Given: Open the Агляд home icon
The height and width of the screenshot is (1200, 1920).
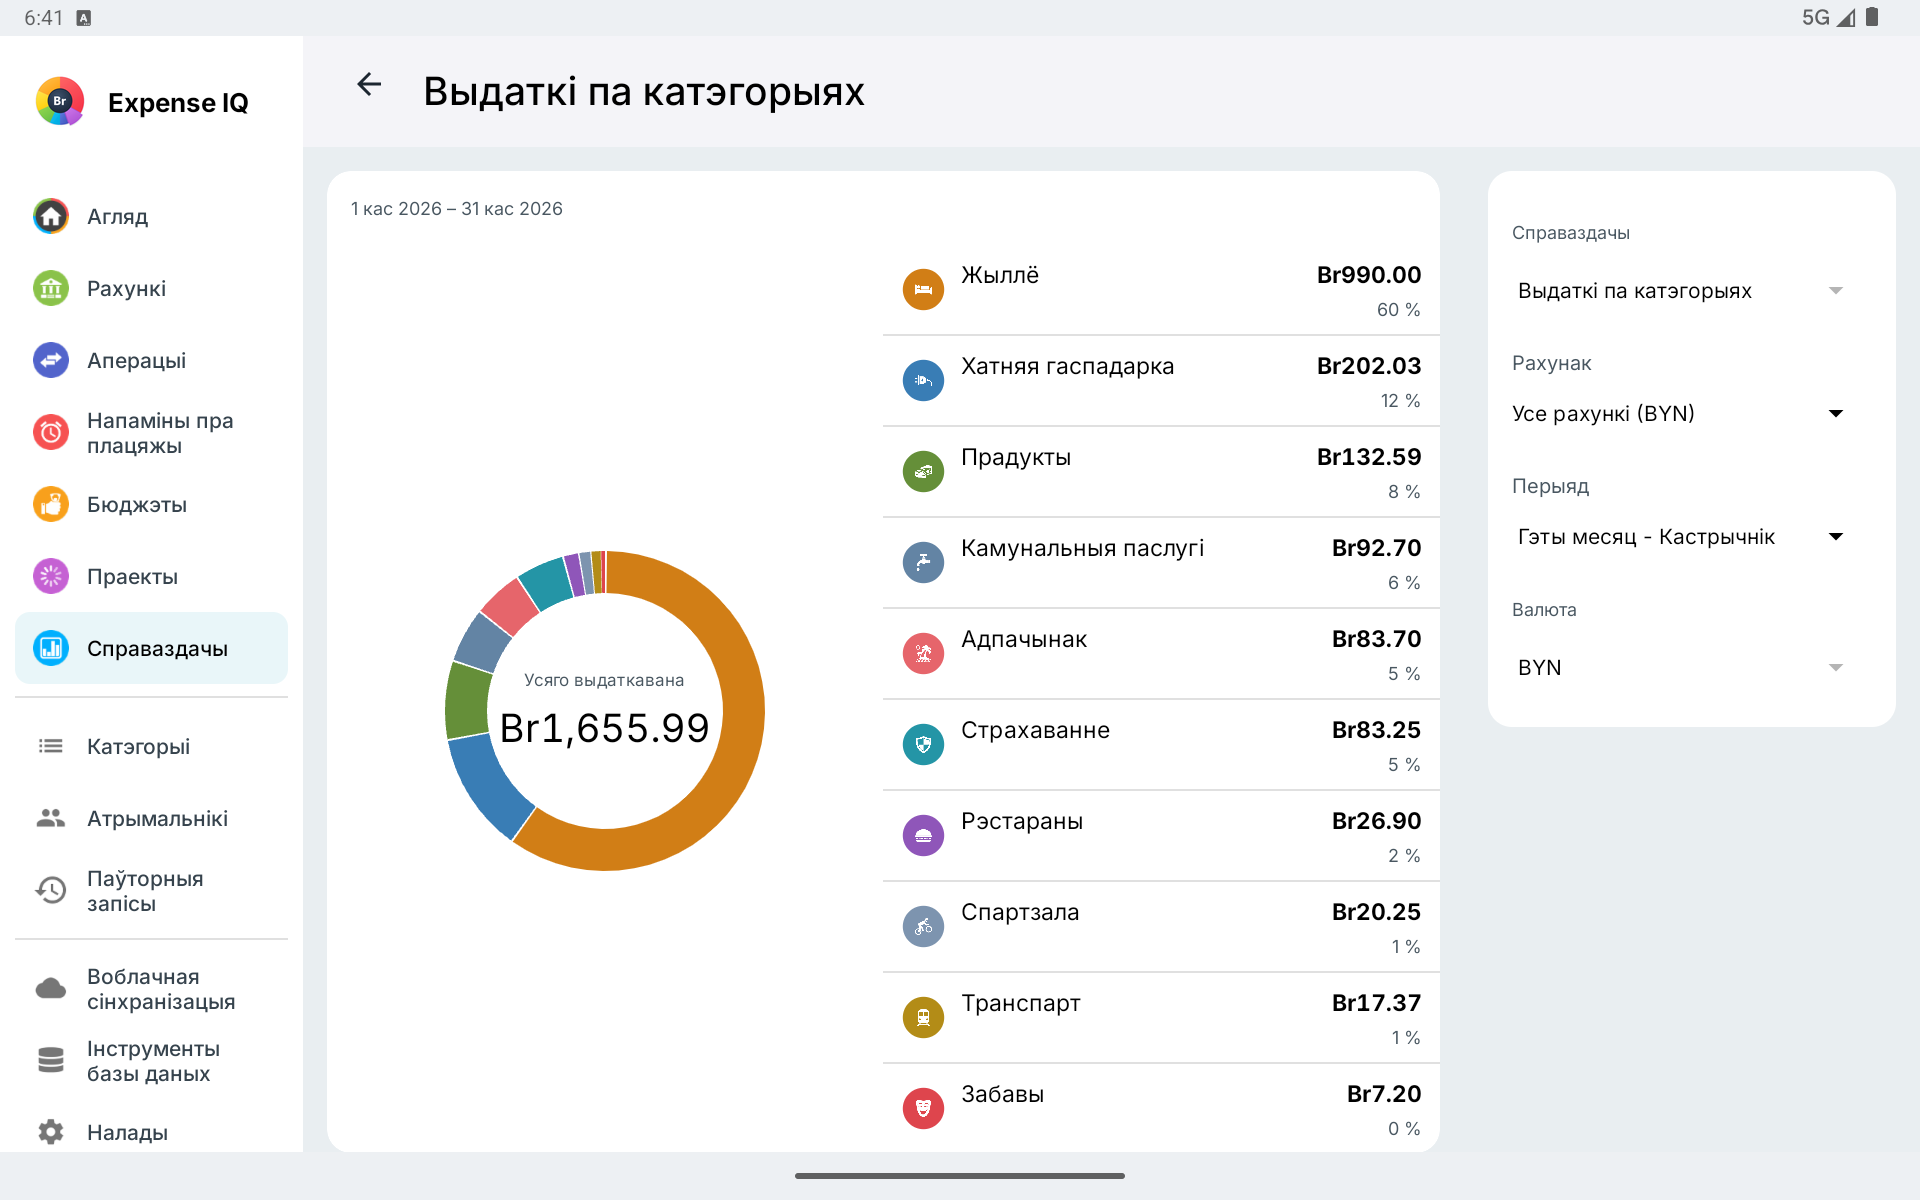Looking at the screenshot, I should [51, 216].
